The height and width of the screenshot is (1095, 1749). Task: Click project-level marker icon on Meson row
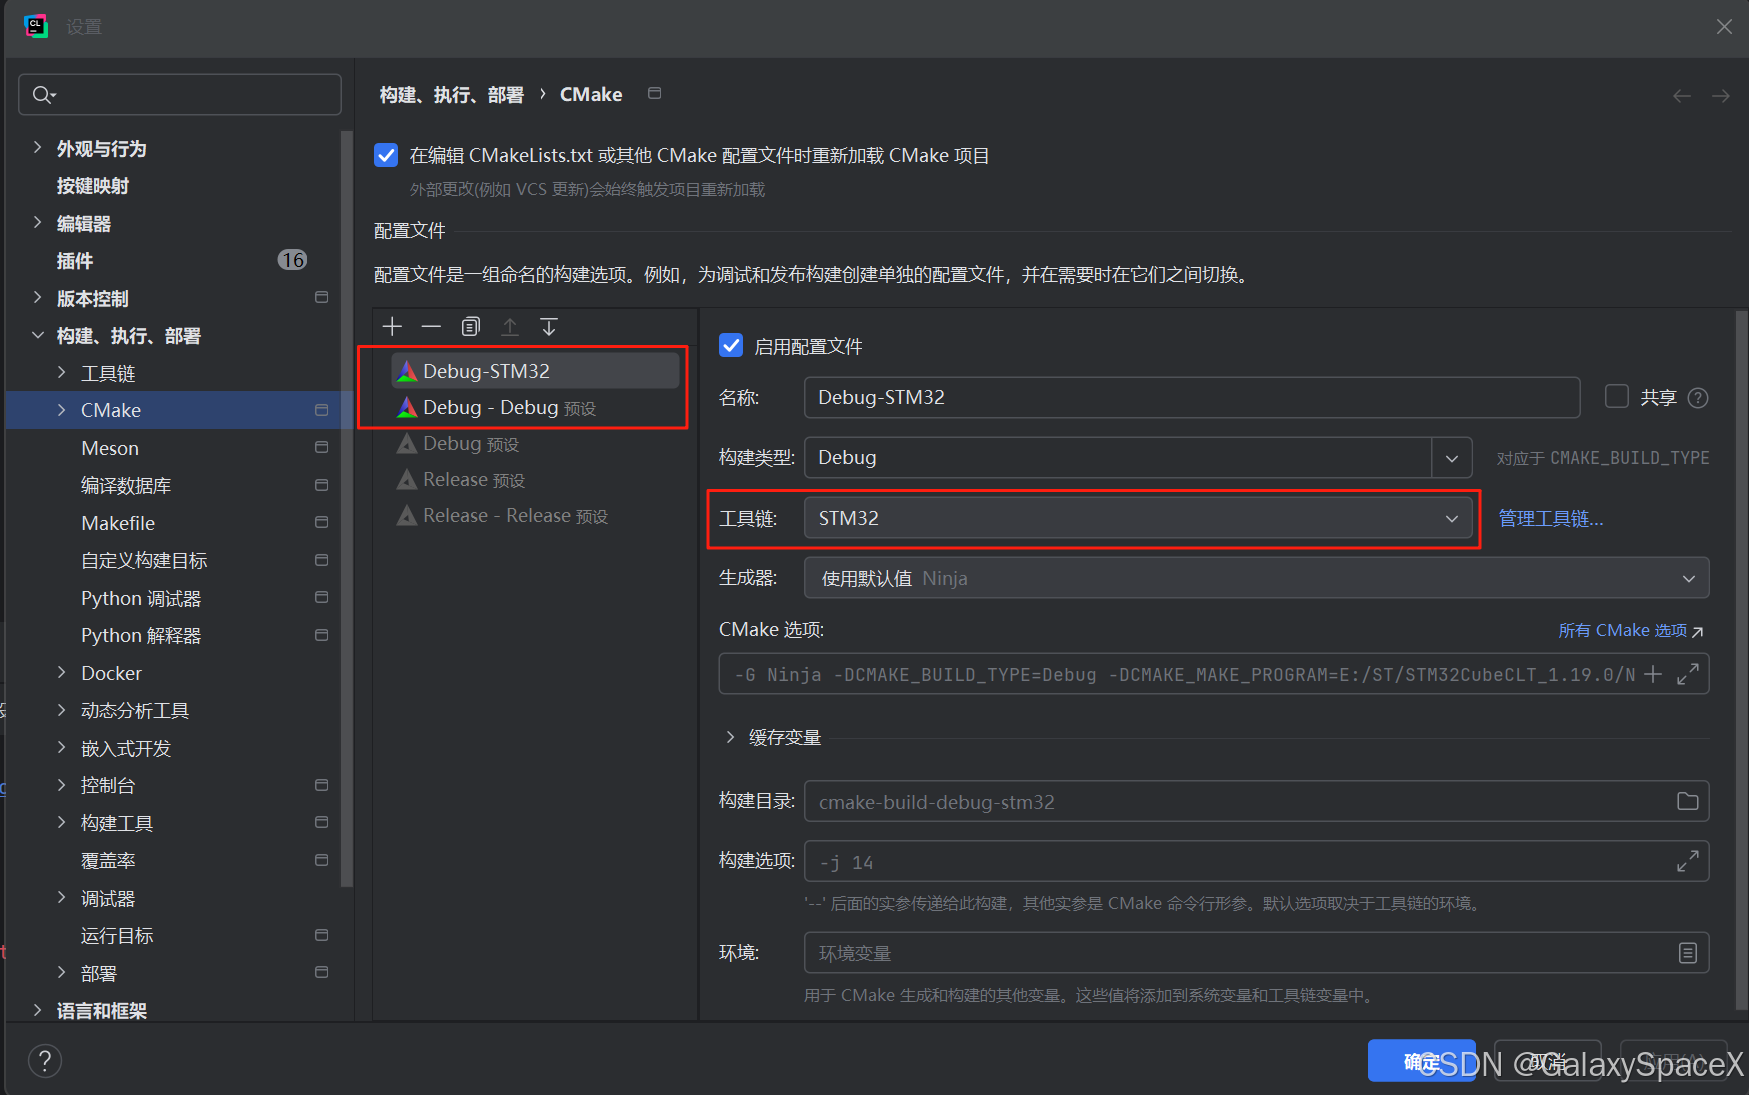coord(321,447)
